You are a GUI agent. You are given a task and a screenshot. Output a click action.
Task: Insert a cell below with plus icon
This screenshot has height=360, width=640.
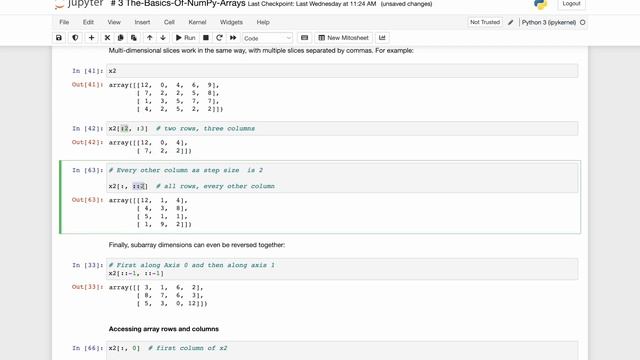click(x=91, y=38)
